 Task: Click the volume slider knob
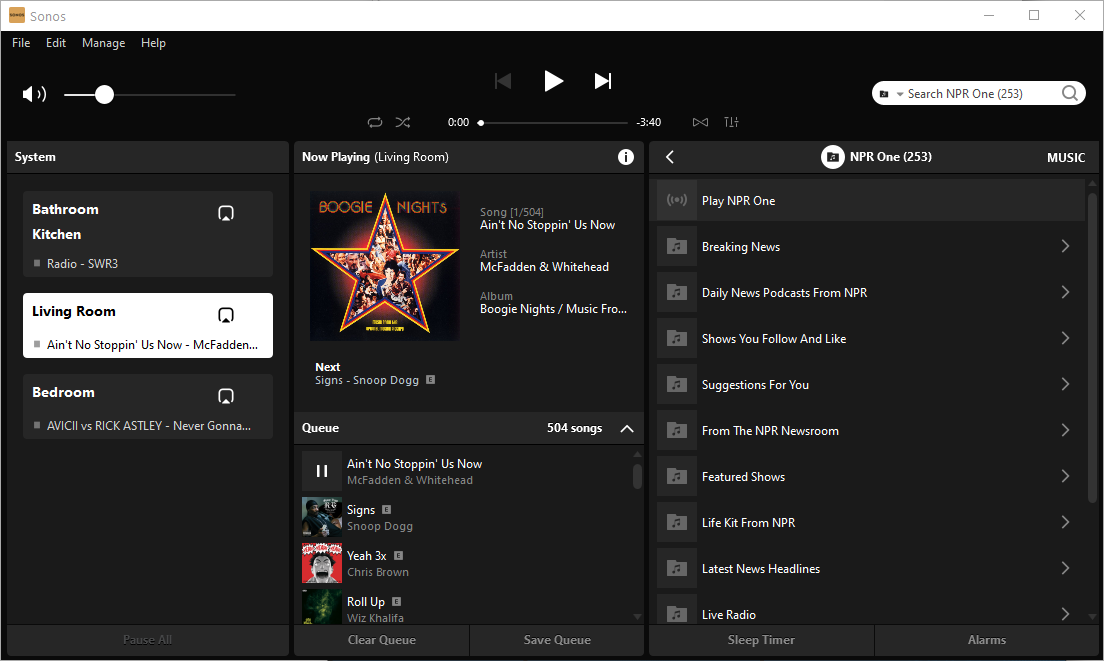coord(104,94)
